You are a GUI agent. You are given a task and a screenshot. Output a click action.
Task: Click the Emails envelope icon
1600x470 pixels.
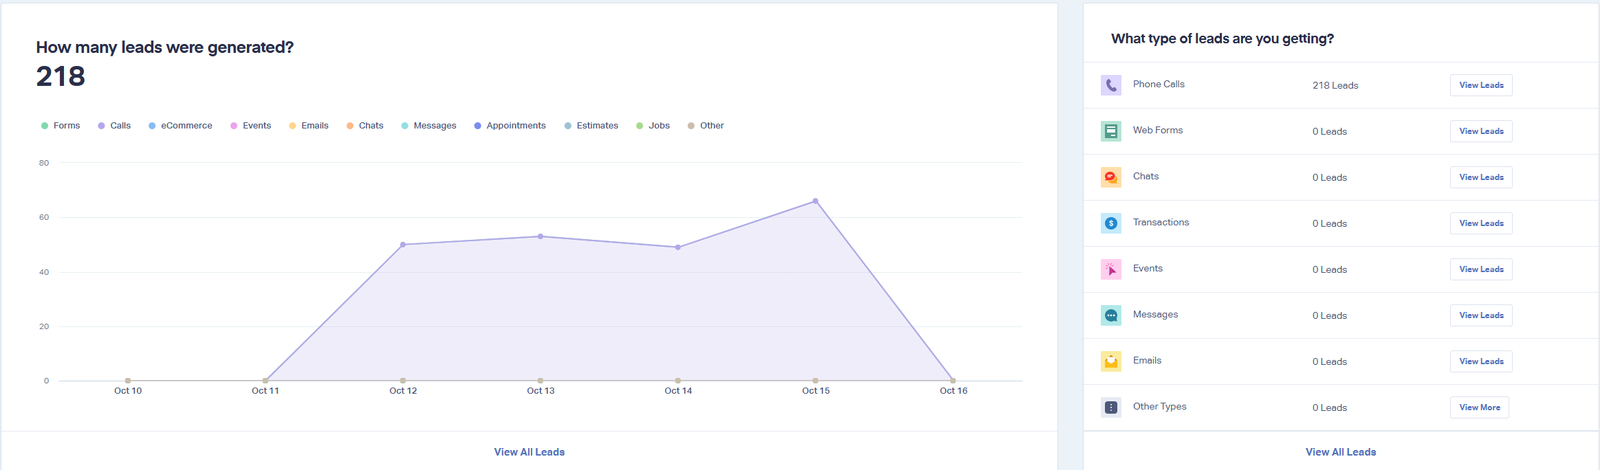[x=1111, y=361]
